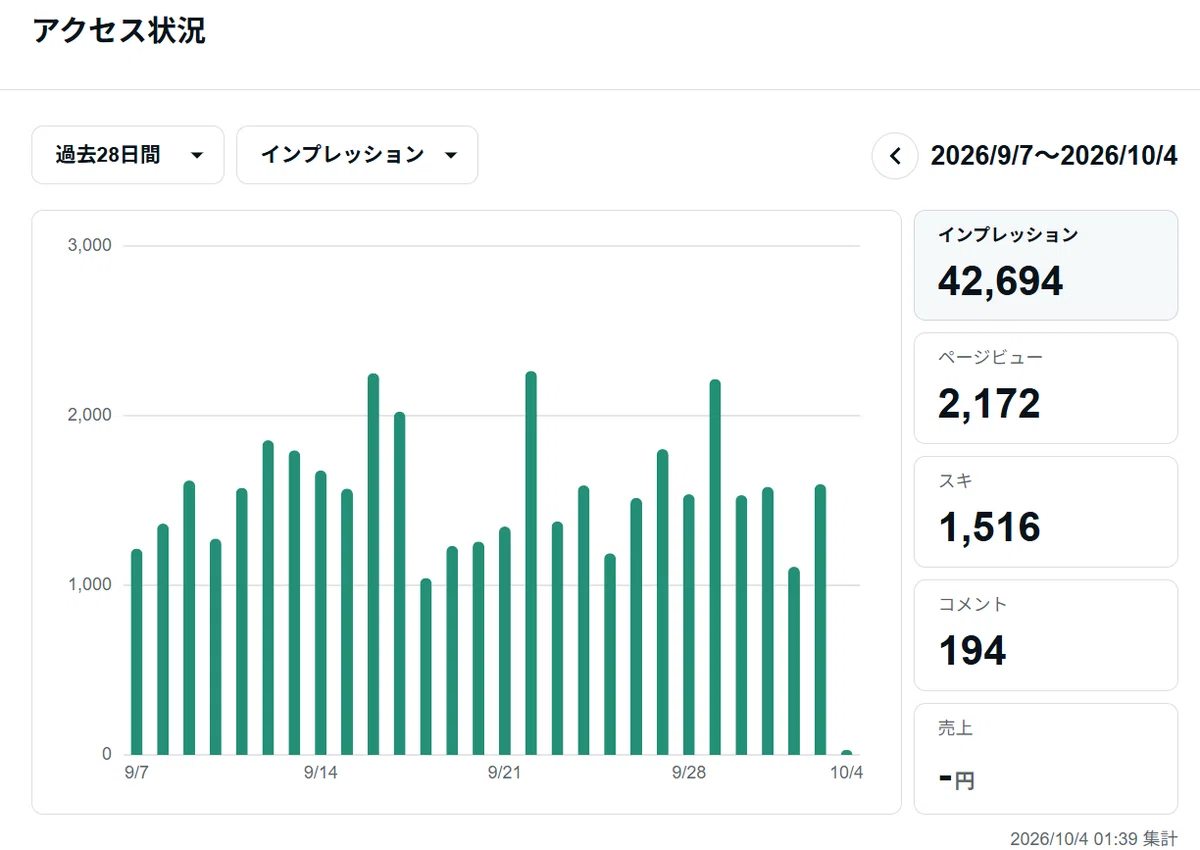Click the 9/21 x-axis date label

505,773
